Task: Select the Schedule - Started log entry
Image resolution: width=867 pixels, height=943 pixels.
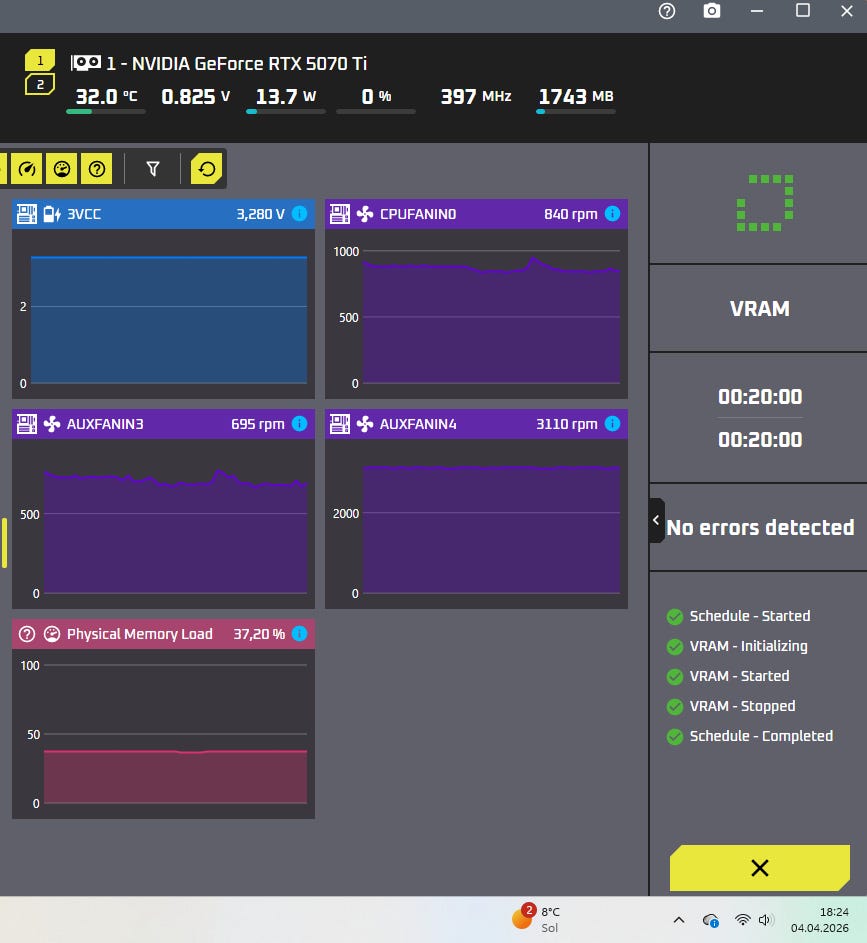Action: [x=750, y=616]
